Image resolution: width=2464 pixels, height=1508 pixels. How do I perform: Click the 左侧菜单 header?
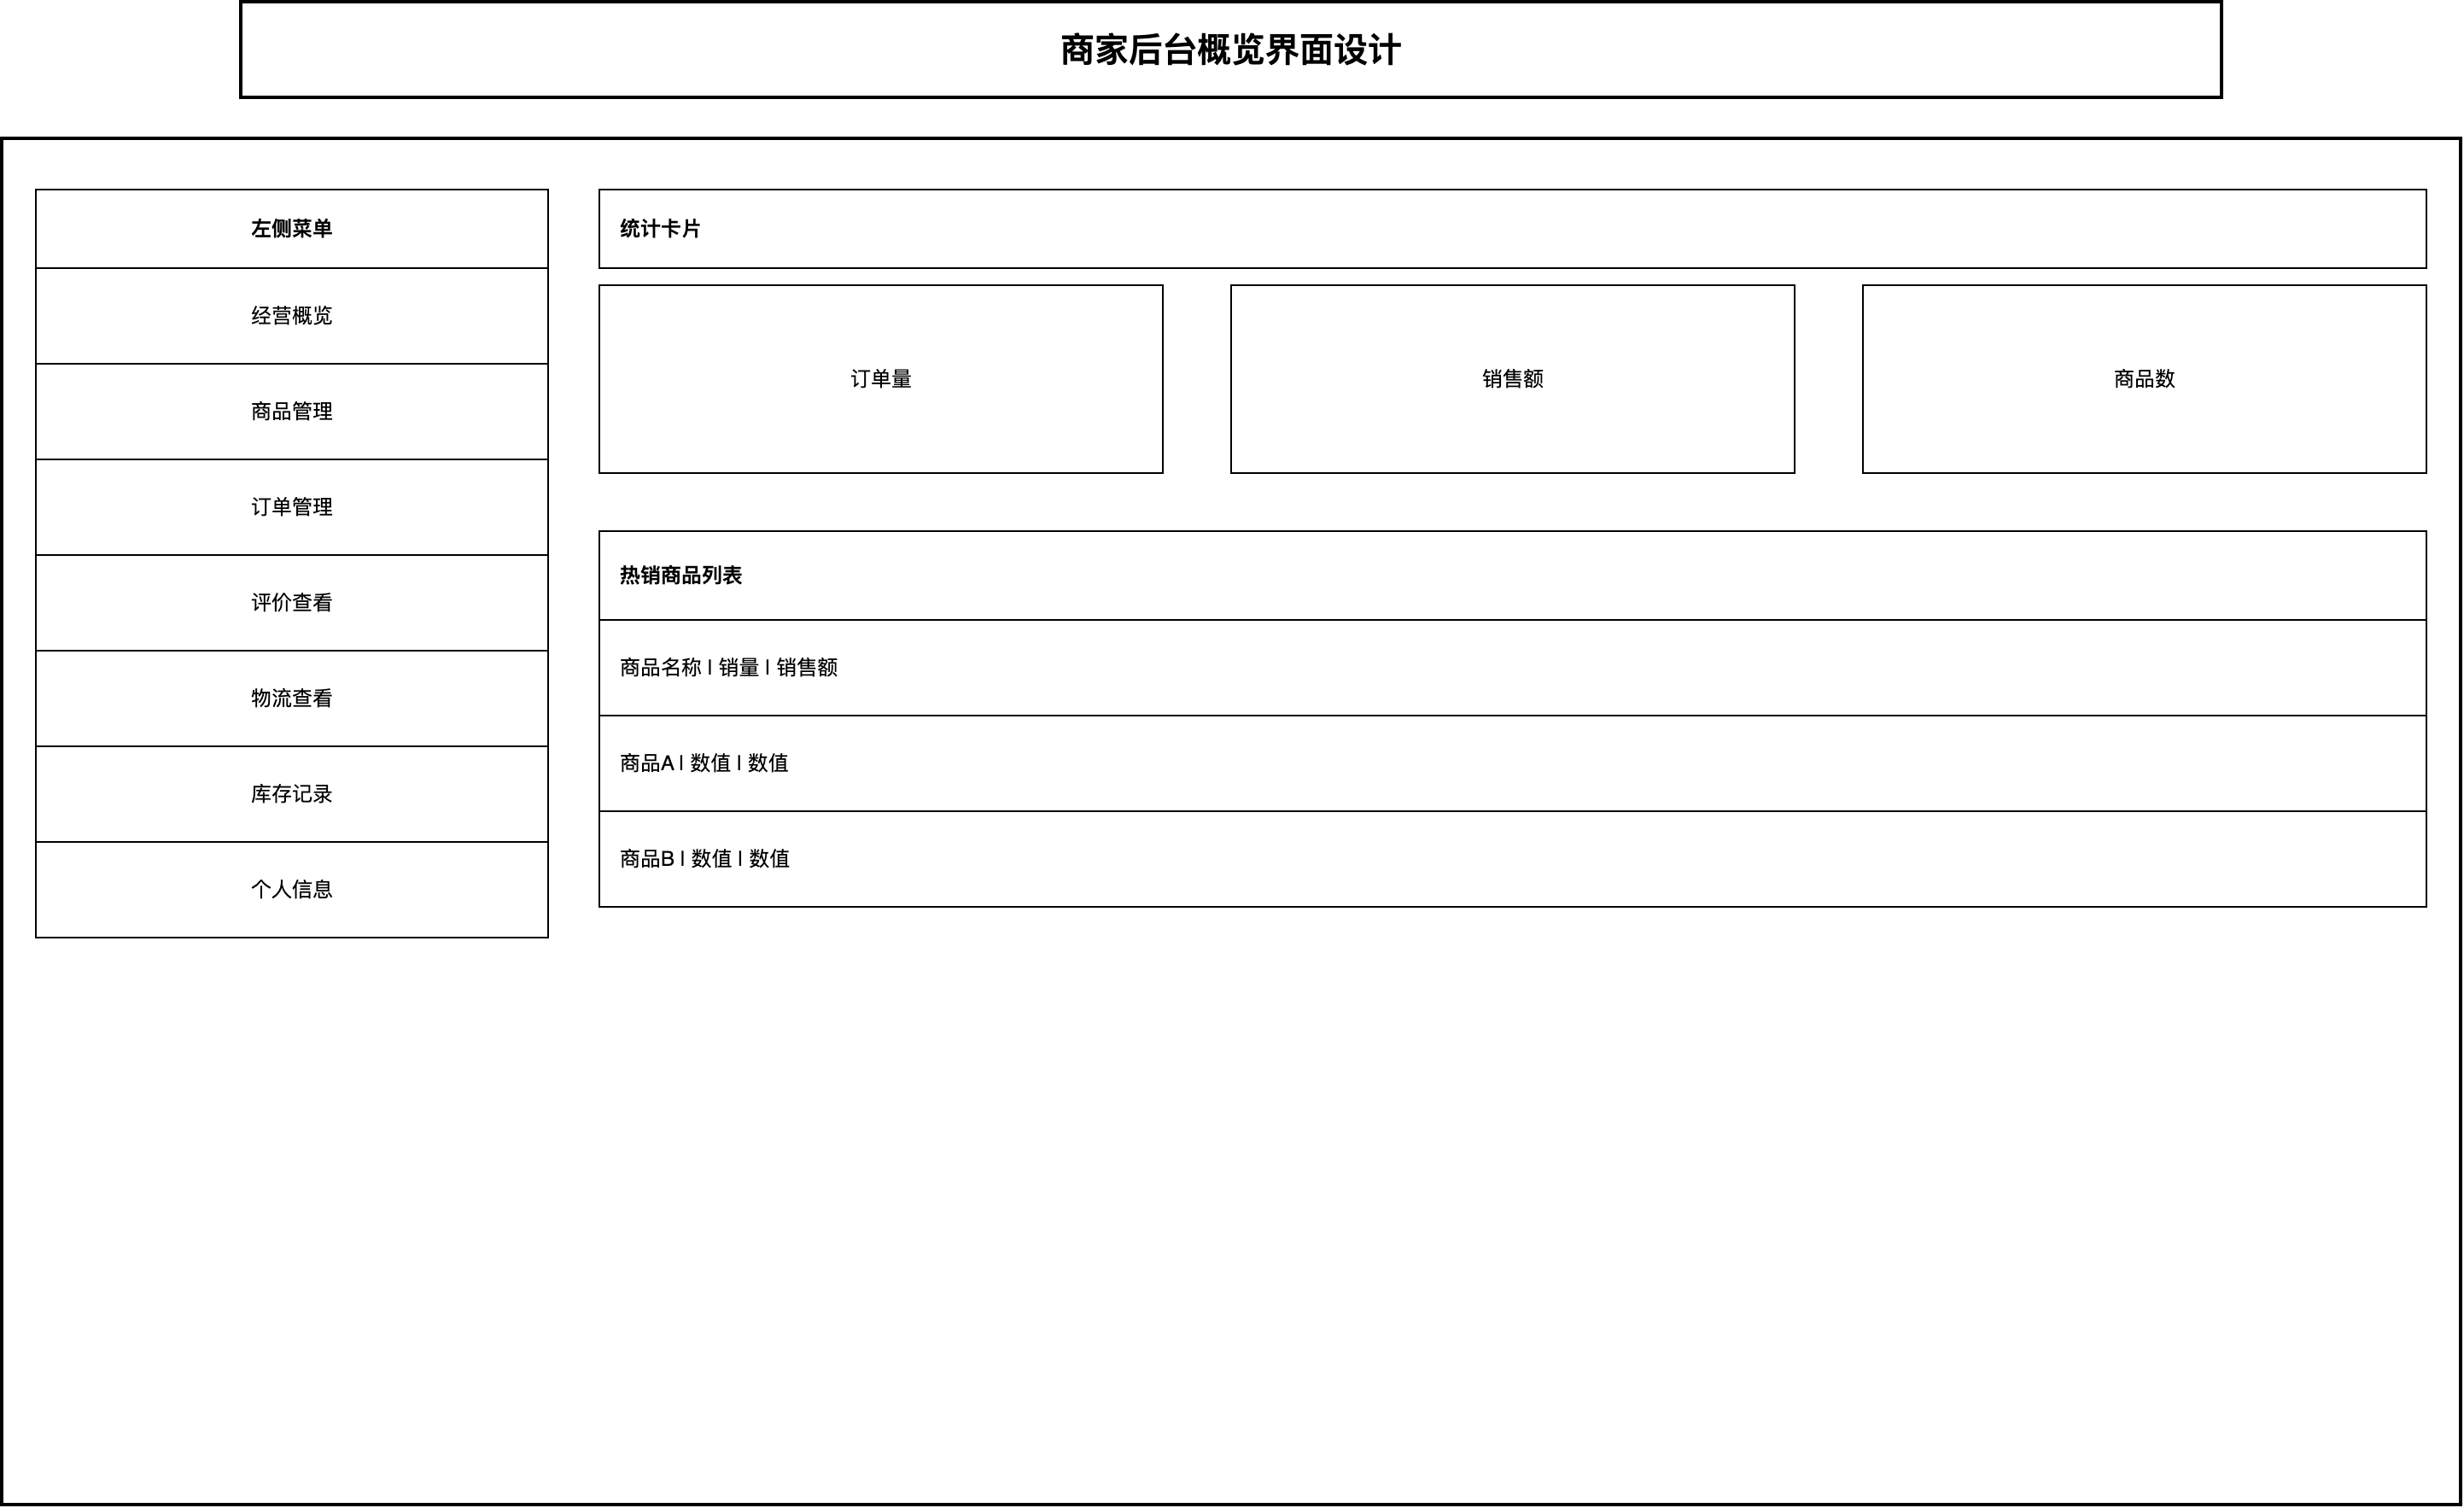[291, 229]
